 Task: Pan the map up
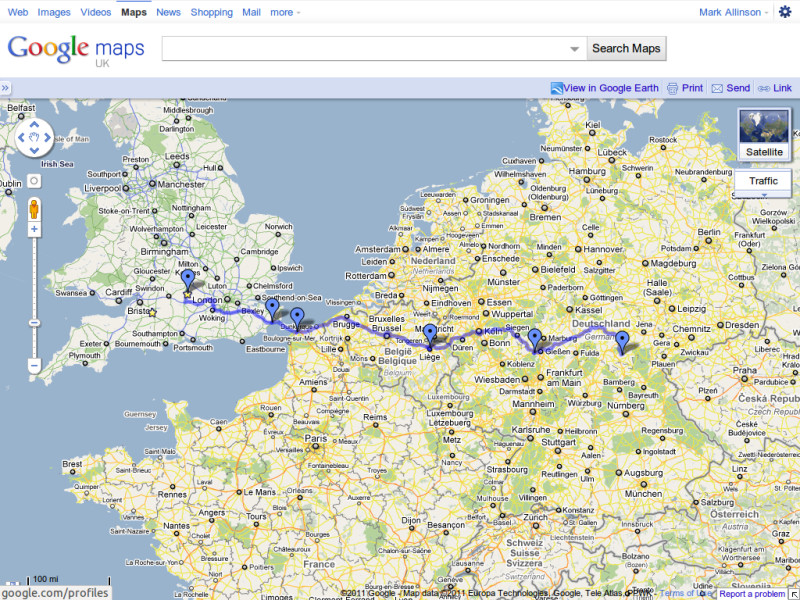(34, 124)
